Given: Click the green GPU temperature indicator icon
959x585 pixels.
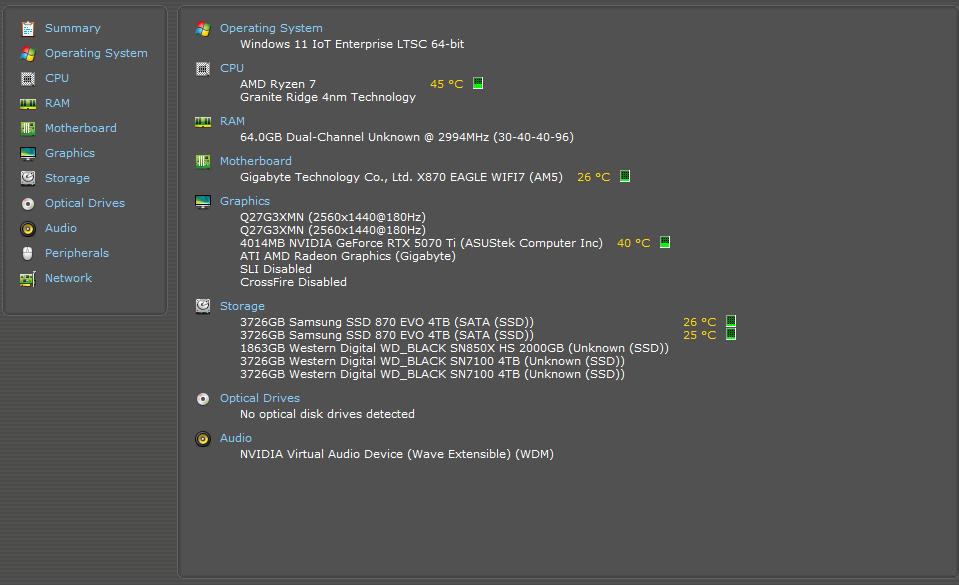Looking at the screenshot, I should pos(665,242).
